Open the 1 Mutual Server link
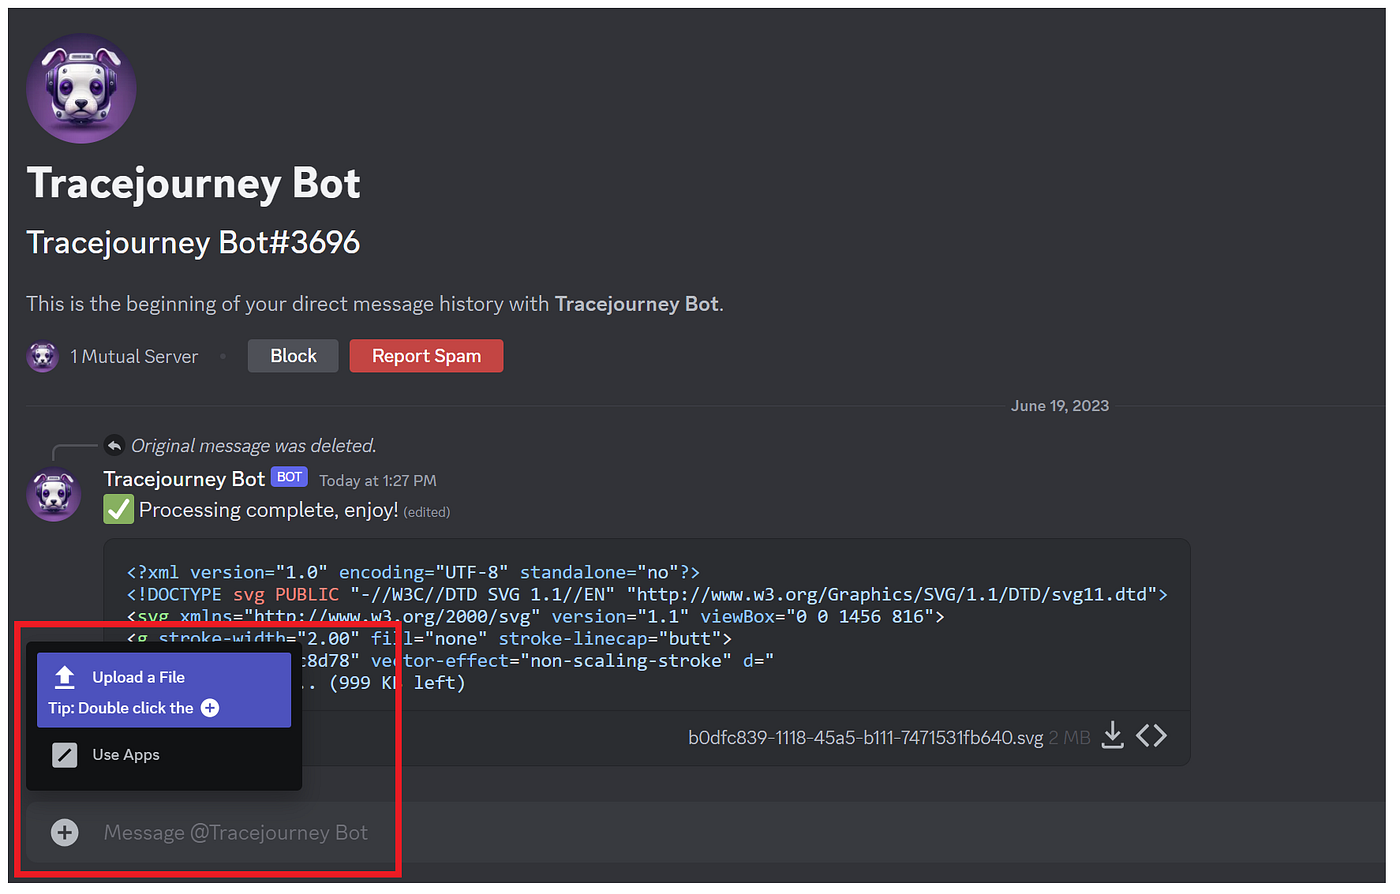The image size is (1400, 894). pos(134,357)
